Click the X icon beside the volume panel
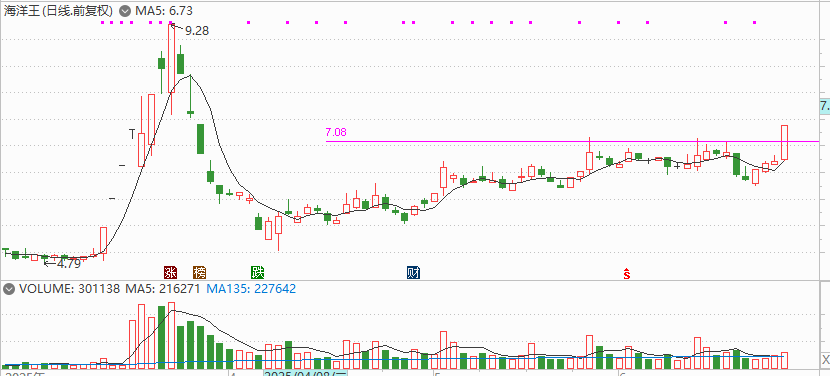Image resolution: width=830 pixels, height=376 pixels. (x=826, y=360)
